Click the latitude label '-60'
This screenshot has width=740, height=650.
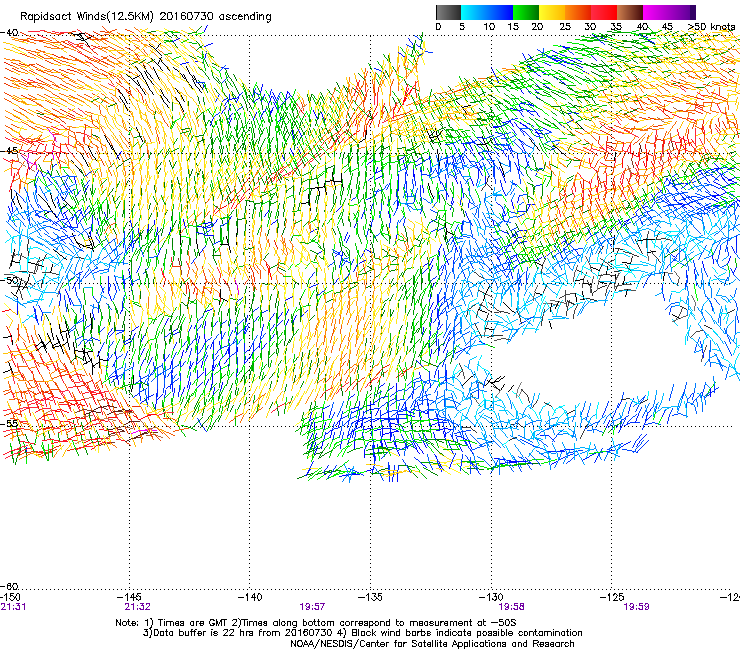(9, 586)
